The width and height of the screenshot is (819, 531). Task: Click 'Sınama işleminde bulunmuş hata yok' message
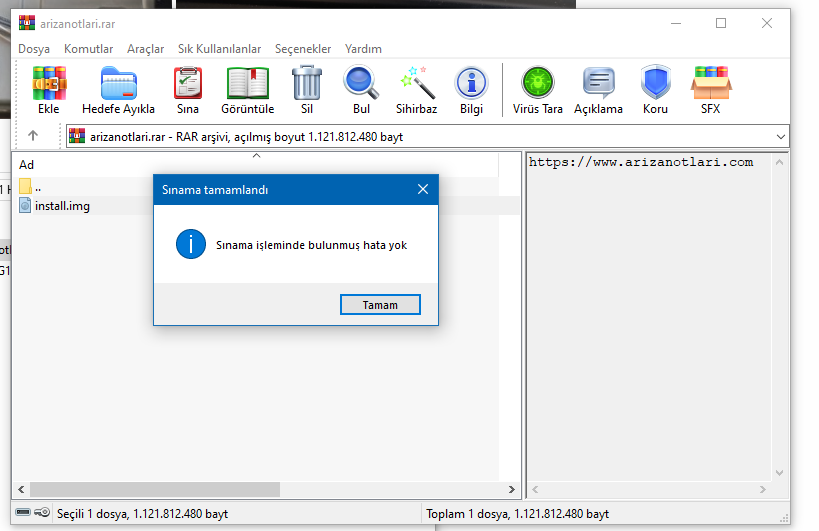pos(311,245)
